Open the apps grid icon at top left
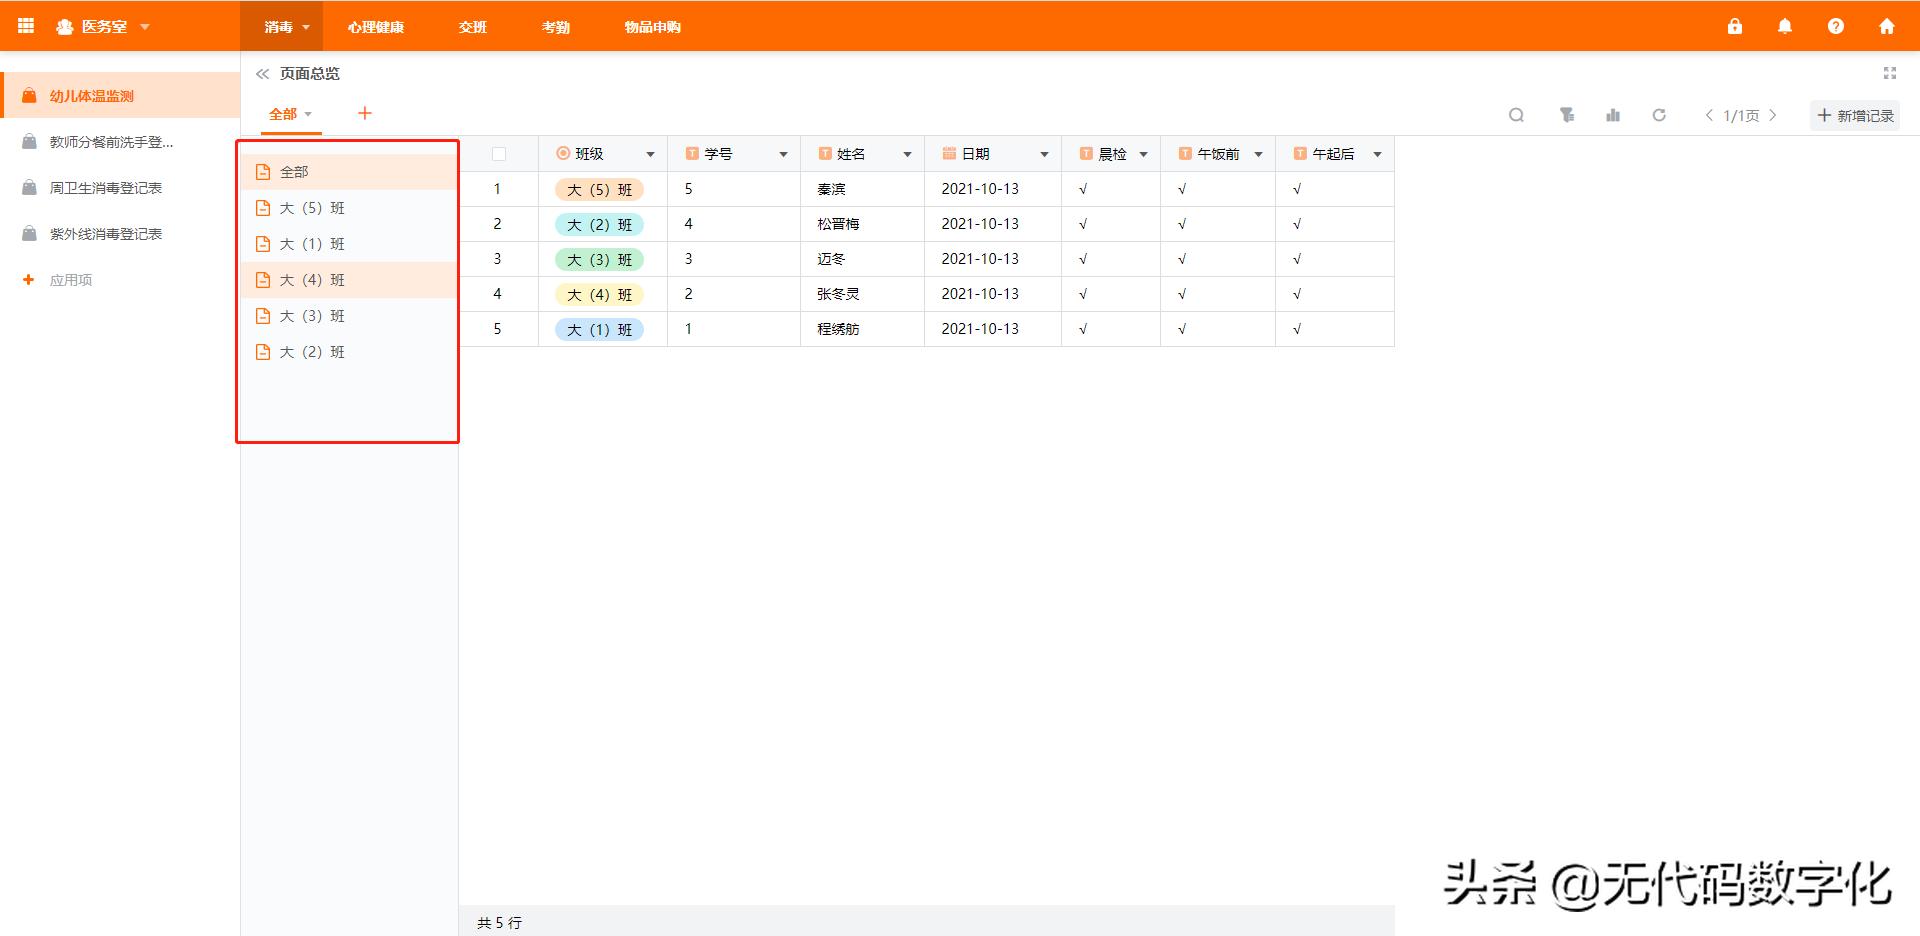This screenshot has width=1920, height=936. (26, 25)
